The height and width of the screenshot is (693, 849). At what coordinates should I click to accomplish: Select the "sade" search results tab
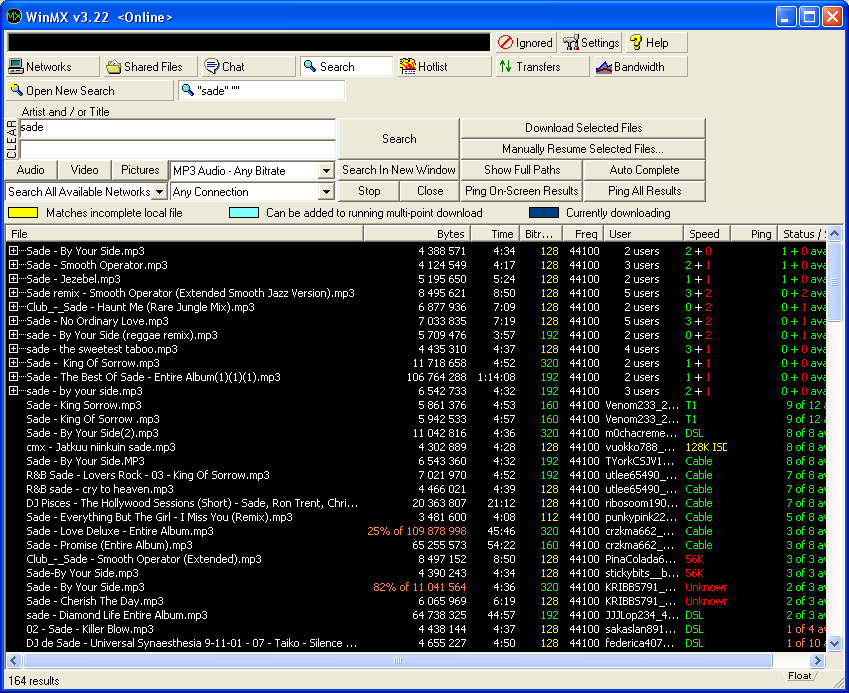coord(261,91)
